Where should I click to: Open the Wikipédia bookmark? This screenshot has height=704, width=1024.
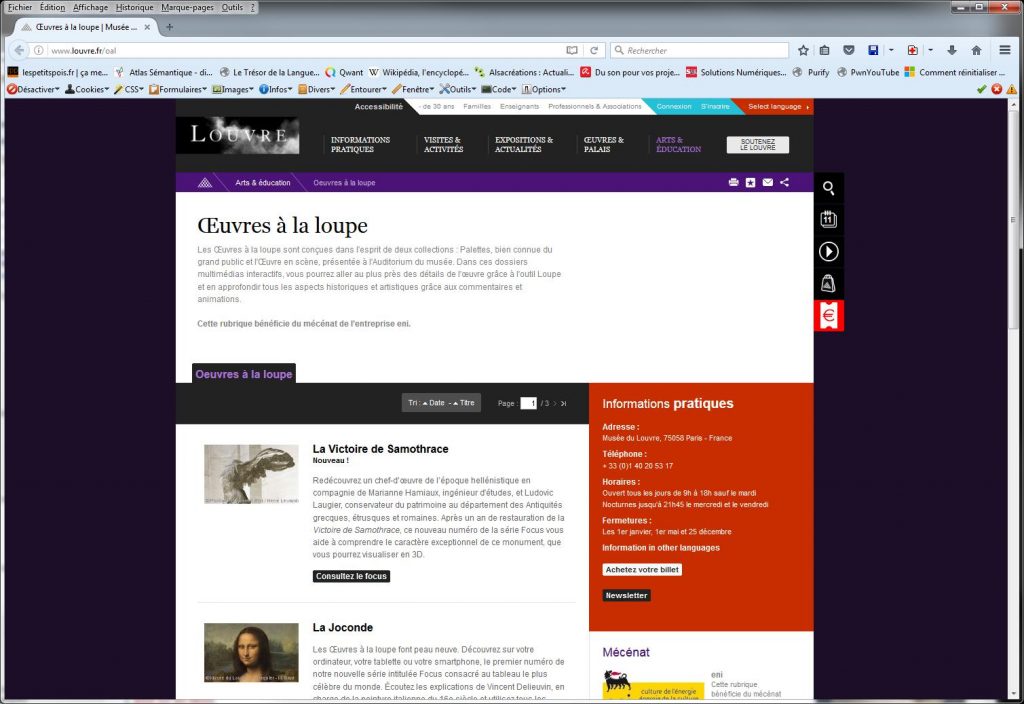tap(419, 72)
